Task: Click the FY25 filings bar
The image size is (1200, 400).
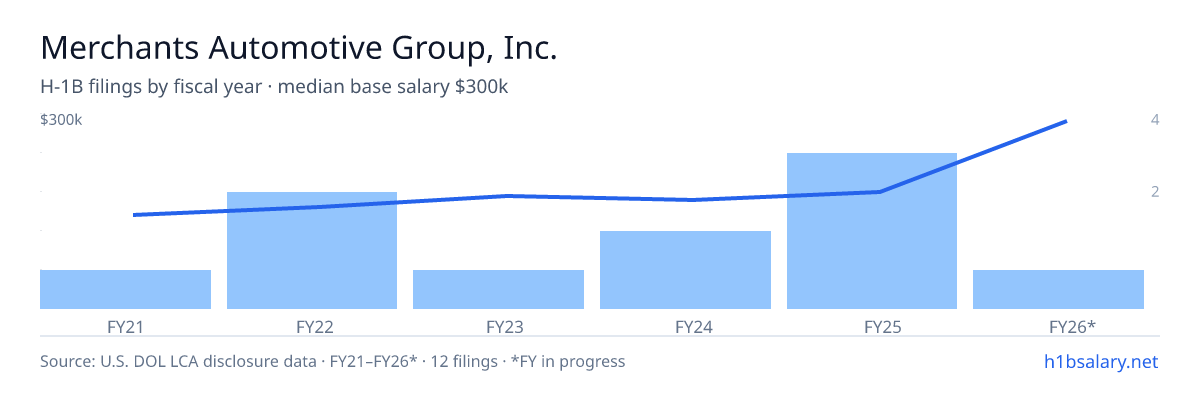Action: [872, 231]
